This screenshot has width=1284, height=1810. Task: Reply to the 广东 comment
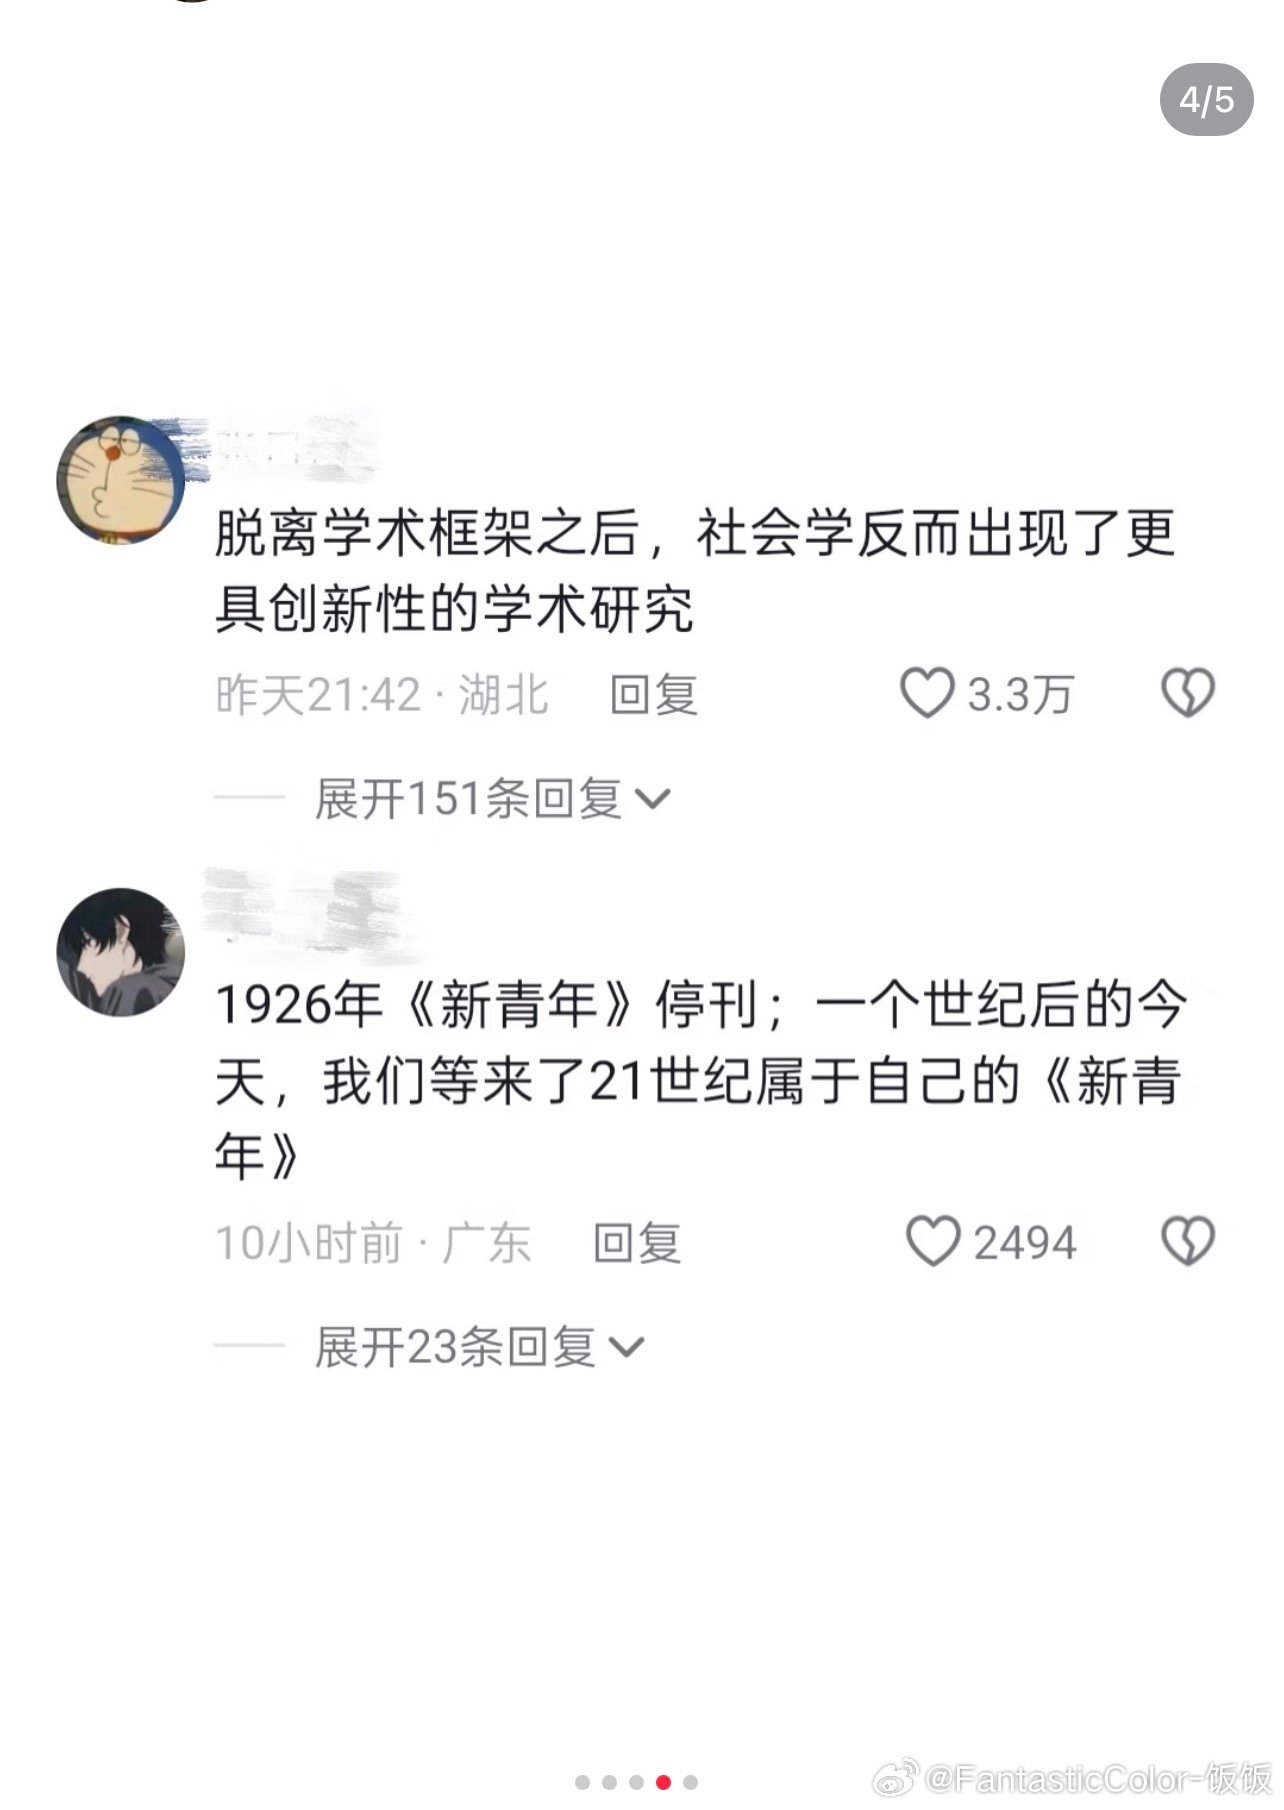[637, 1243]
